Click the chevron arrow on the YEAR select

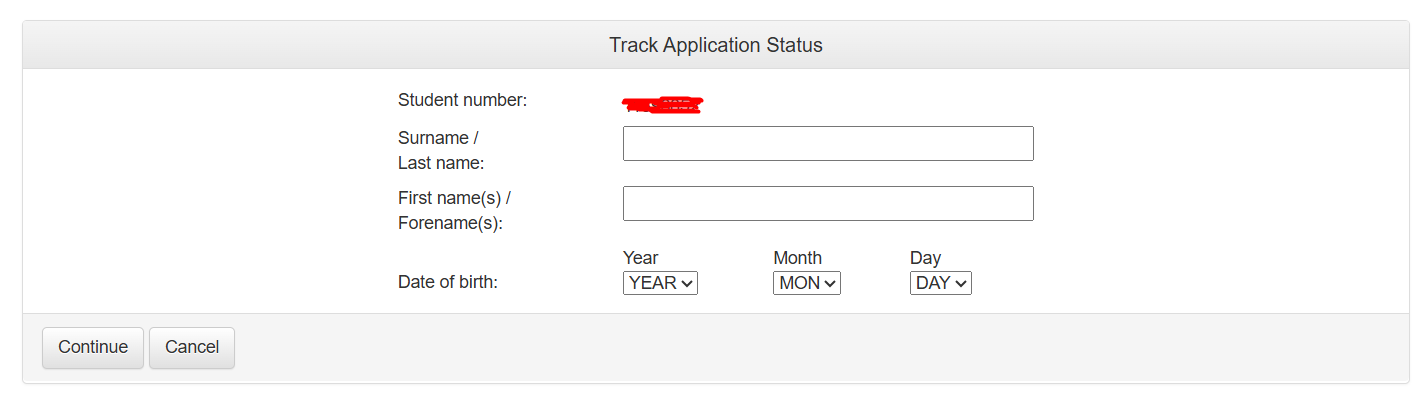tap(686, 284)
